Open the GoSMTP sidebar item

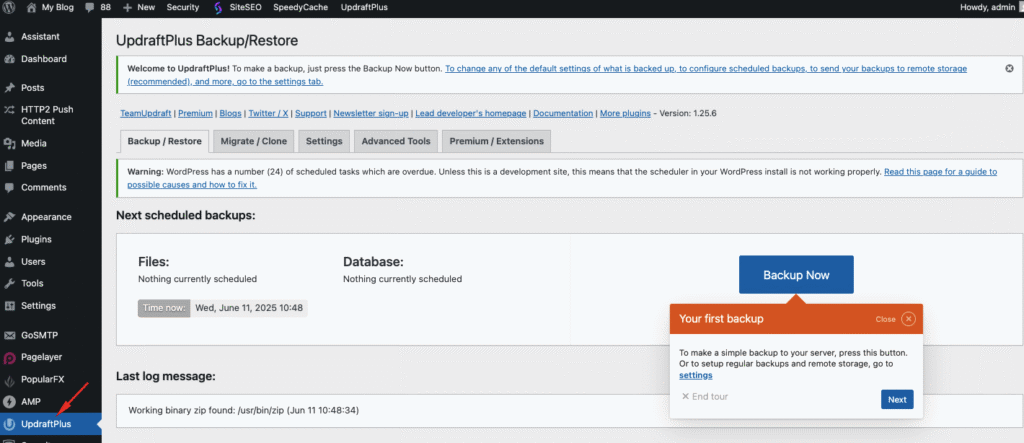39,335
